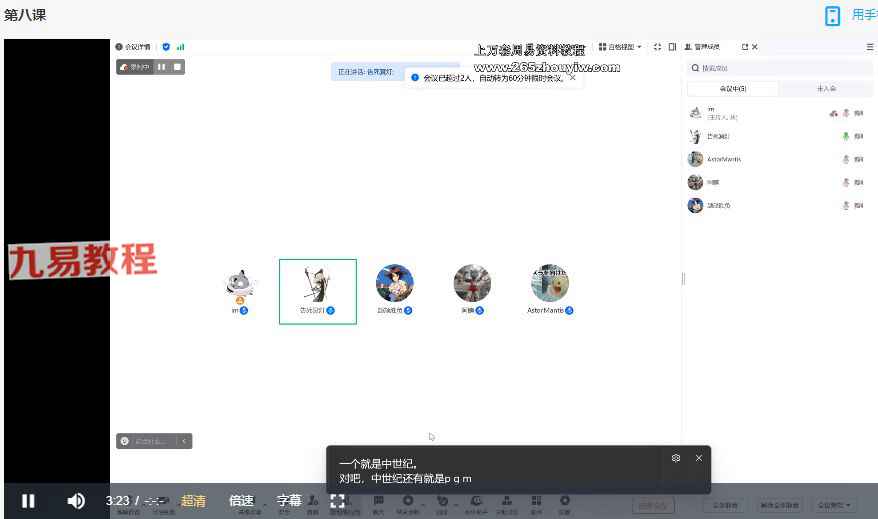
Task: Select the AsterMantis participant avatar
Action: coord(549,284)
